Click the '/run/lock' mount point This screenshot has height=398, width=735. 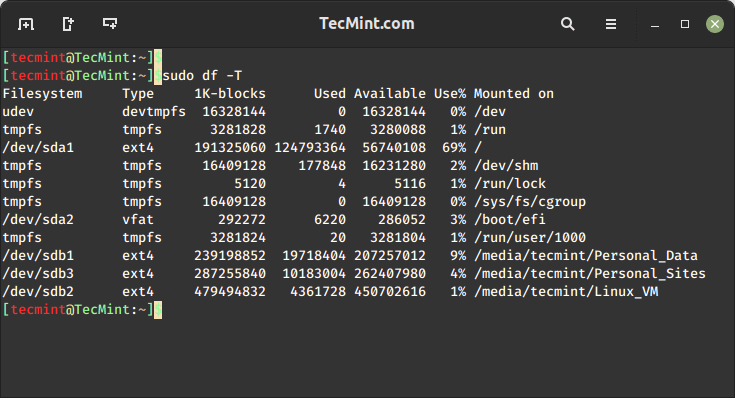510,183
